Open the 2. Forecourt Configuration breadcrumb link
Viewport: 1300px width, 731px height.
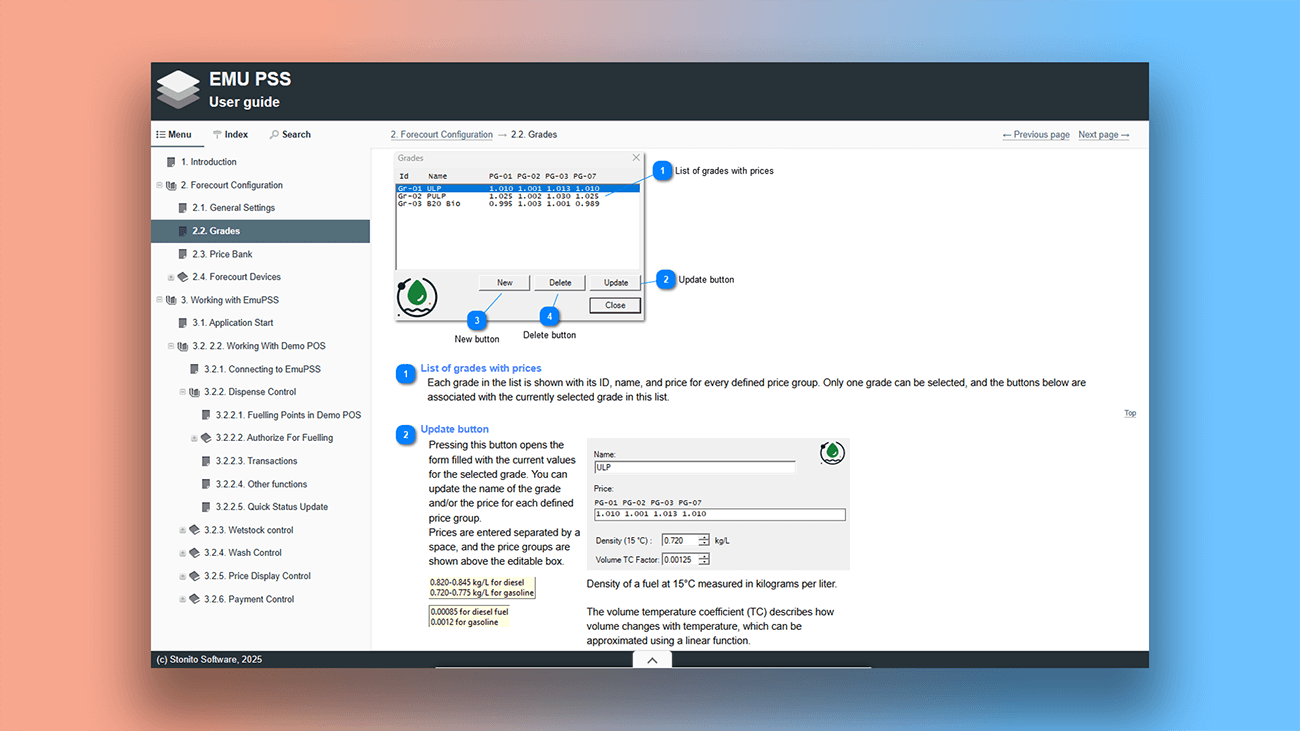click(x=441, y=133)
